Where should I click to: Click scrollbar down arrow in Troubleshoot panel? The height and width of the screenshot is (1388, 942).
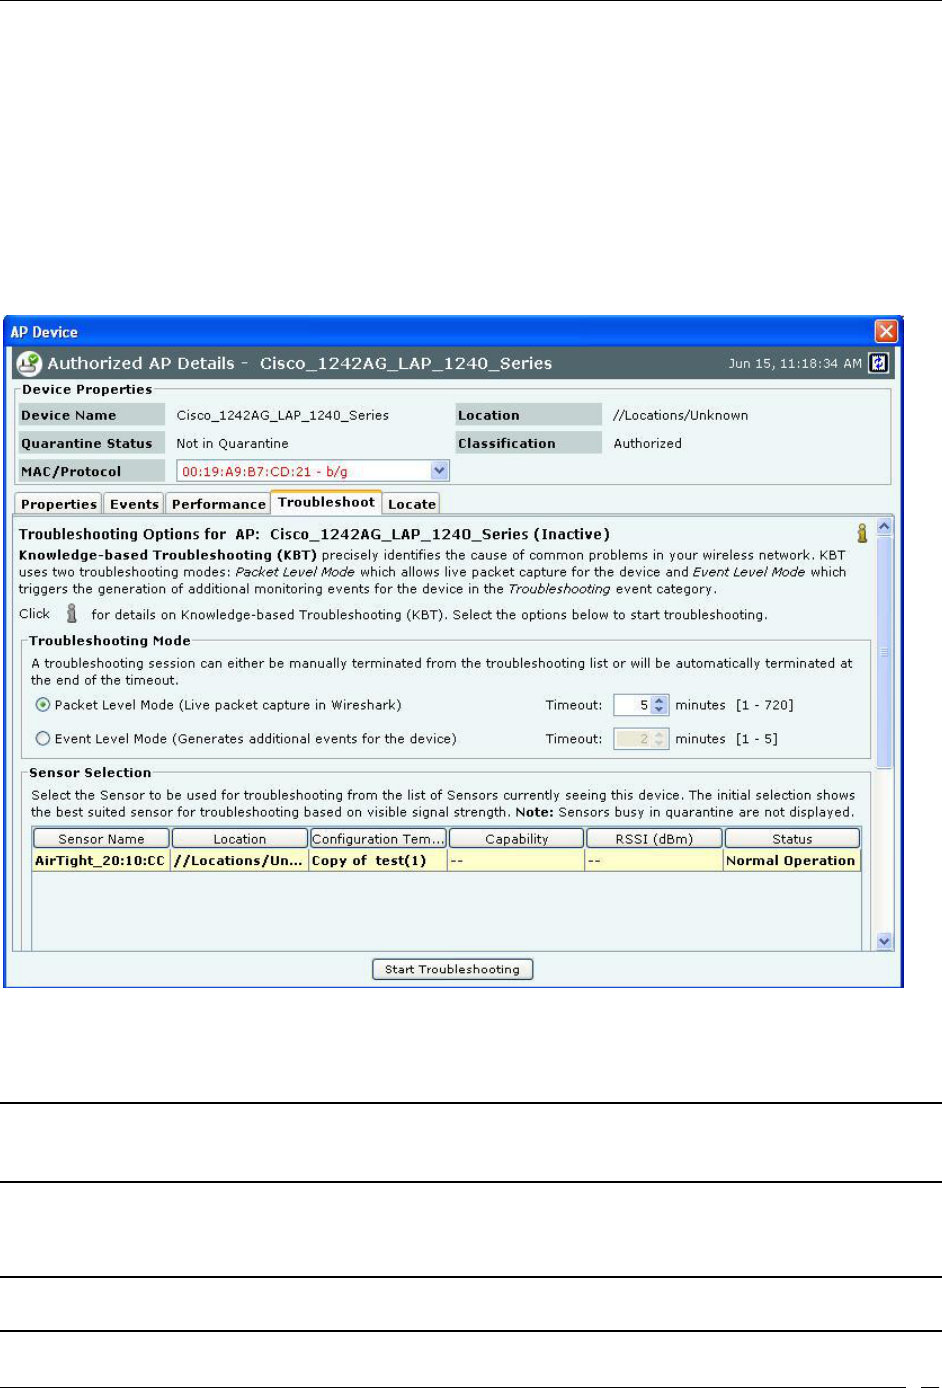(884, 941)
